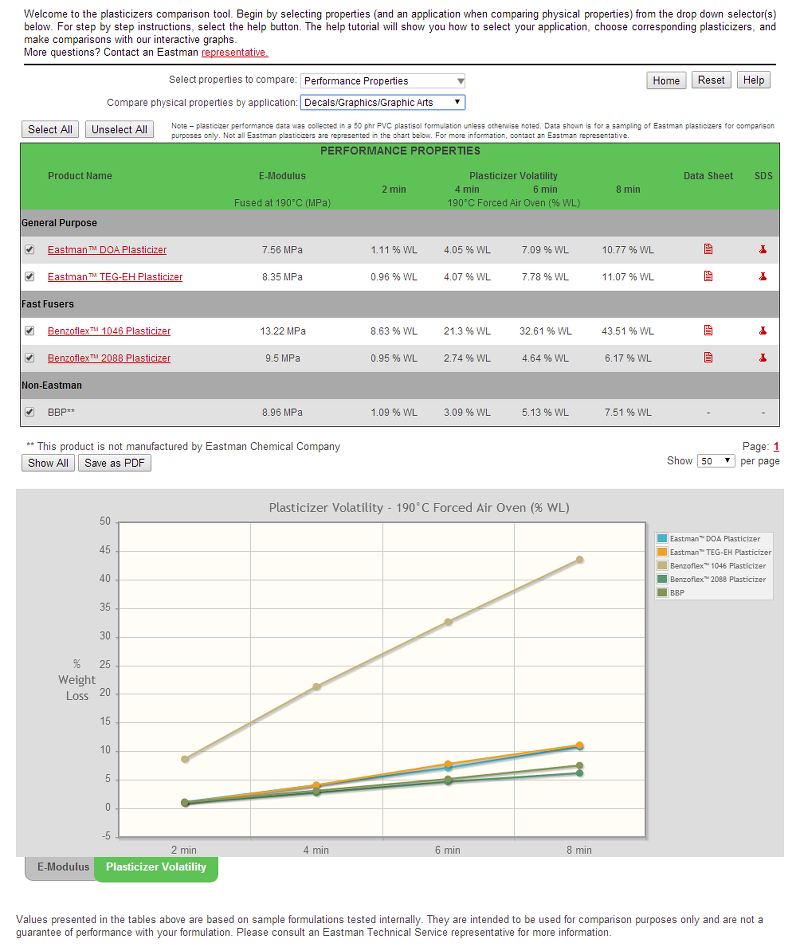Viewport: 800px width, 947px height.
Task: Click Eastman DOA Plasticizer legend color swatch
Action: [x=662, y=538]
